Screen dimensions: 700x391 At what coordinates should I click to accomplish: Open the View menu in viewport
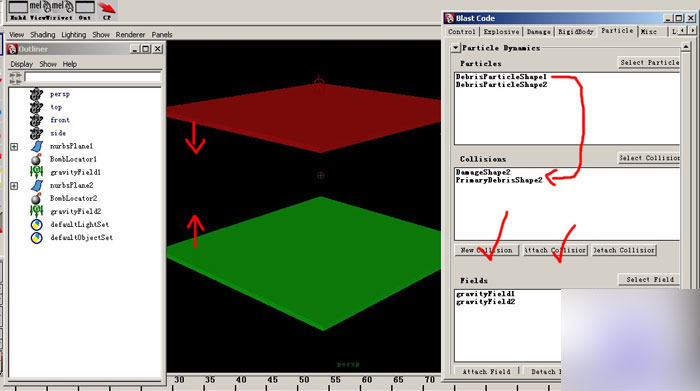point(17,35)
